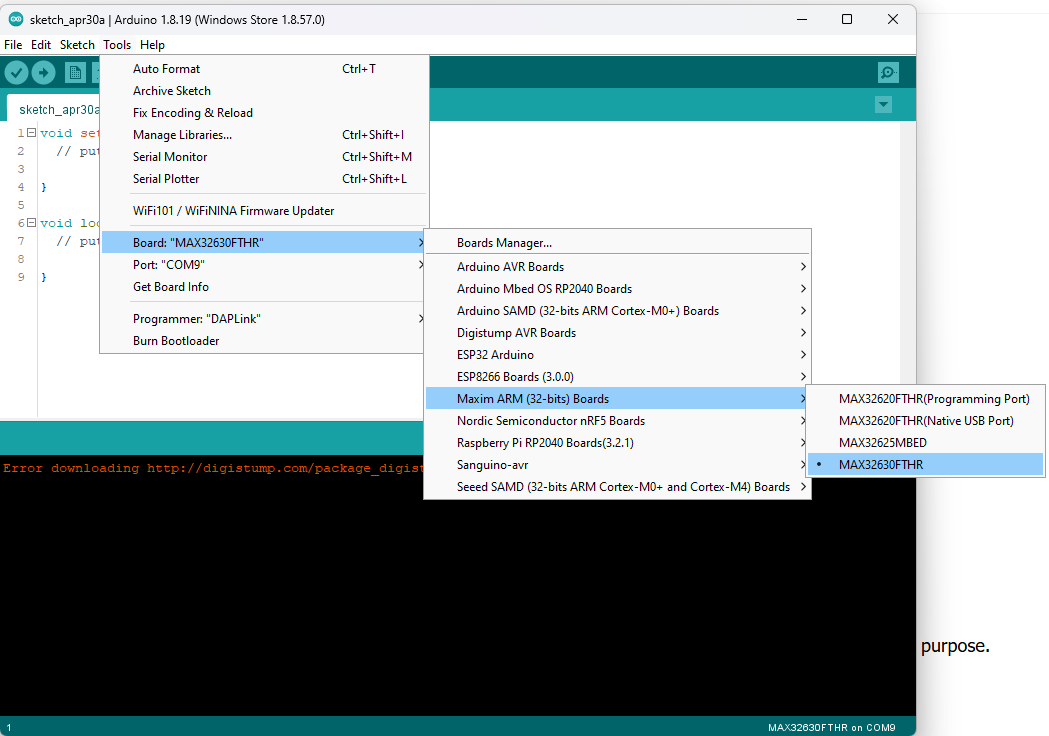Expand the Programmer: "DAPLink" submenu
The height and width of the screenshot is (736, 1049).
click(264, 319)
